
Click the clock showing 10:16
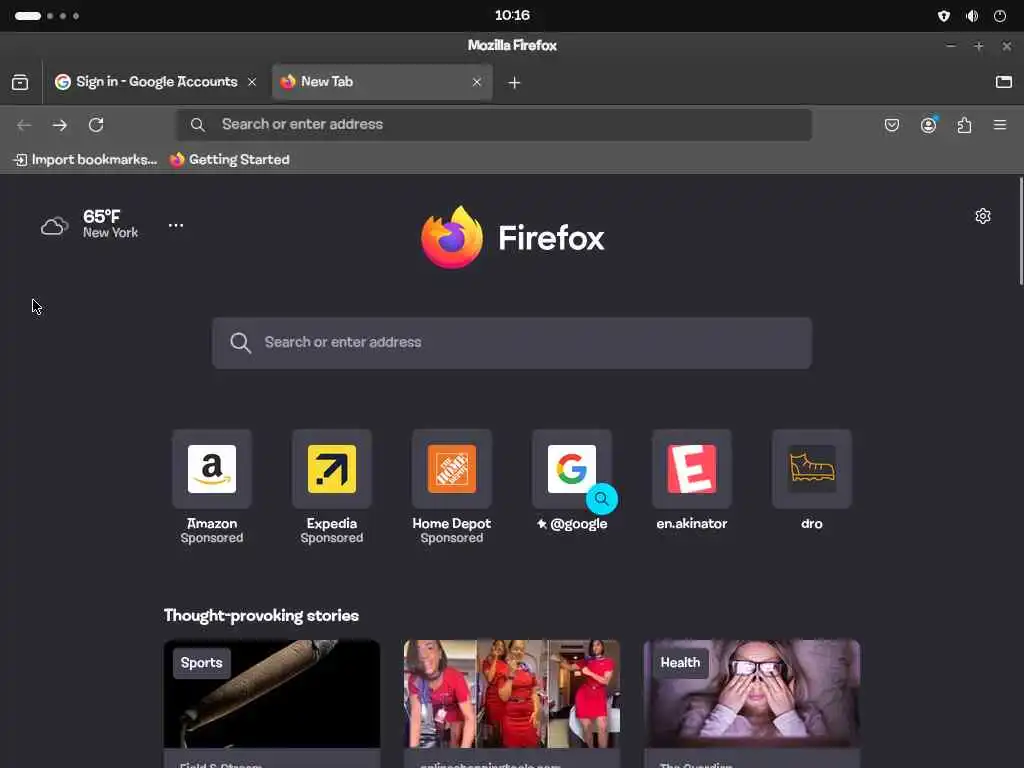point(512,15)
